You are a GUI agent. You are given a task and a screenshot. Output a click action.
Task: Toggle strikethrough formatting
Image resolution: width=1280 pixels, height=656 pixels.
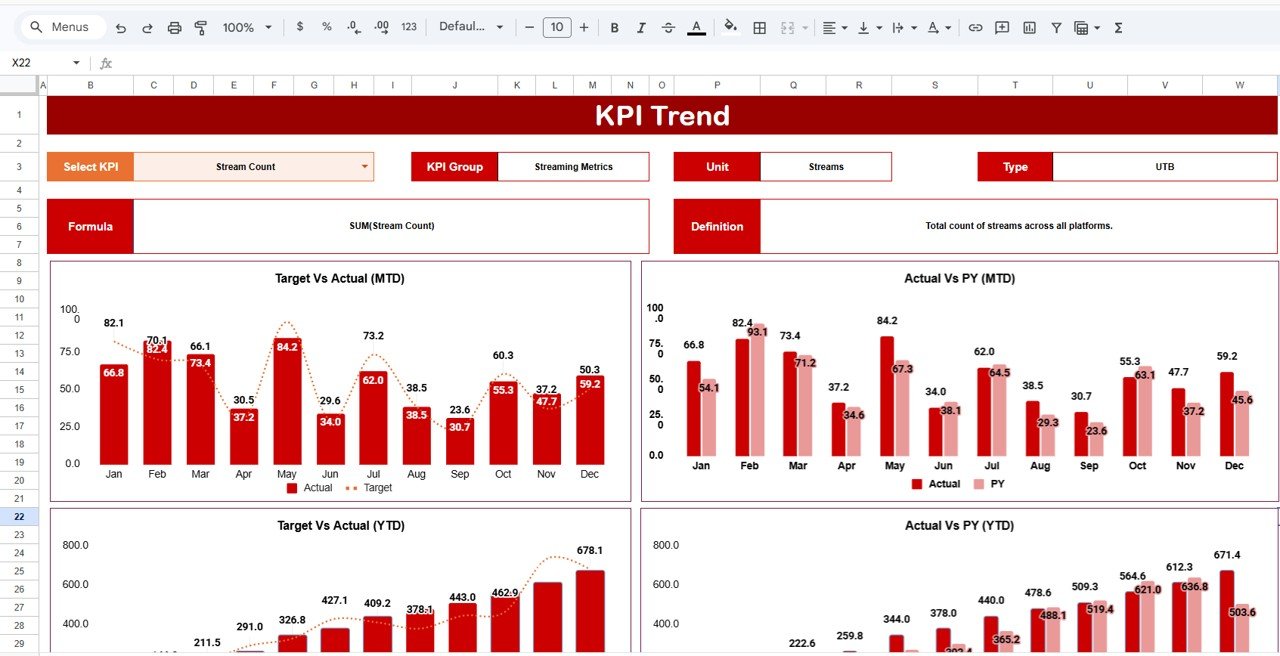coord(668,27)
